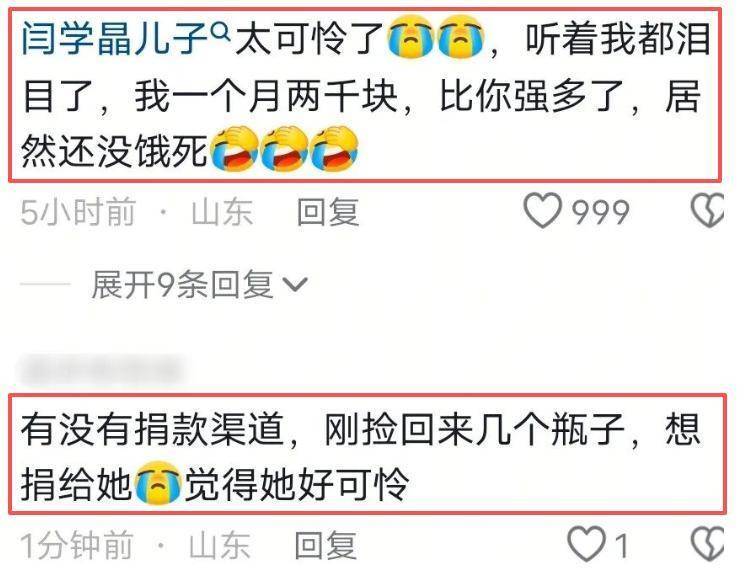Tap the three laughing-crying emojis after 饿死

[285, 149]
